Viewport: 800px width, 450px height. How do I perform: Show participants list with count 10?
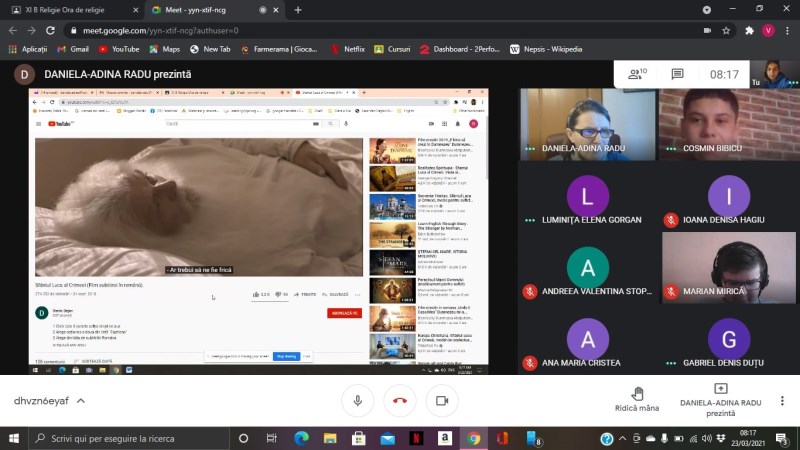[637, 74]
